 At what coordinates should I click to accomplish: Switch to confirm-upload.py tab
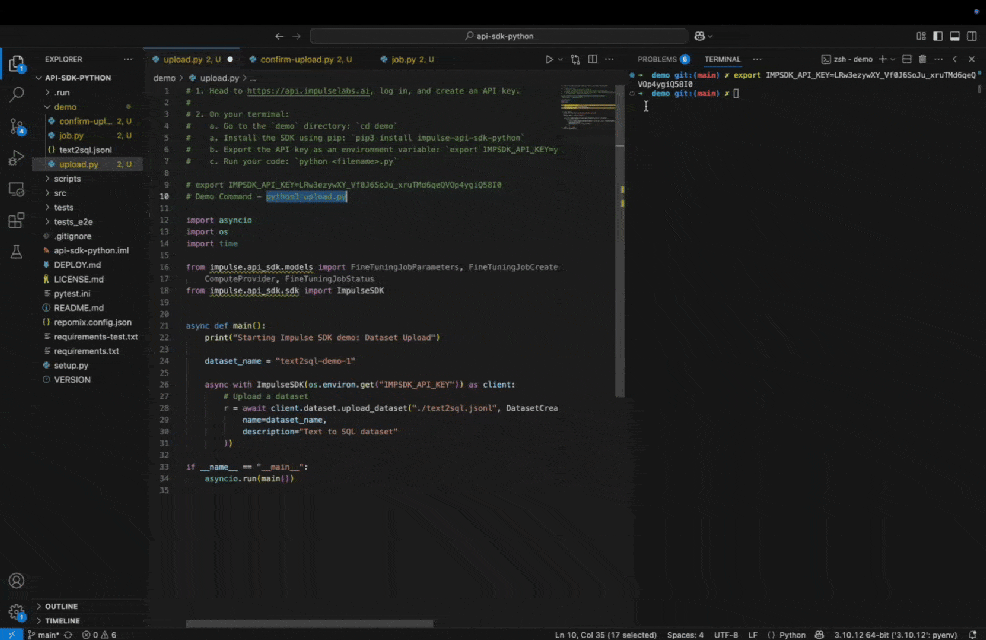point(306,59)
